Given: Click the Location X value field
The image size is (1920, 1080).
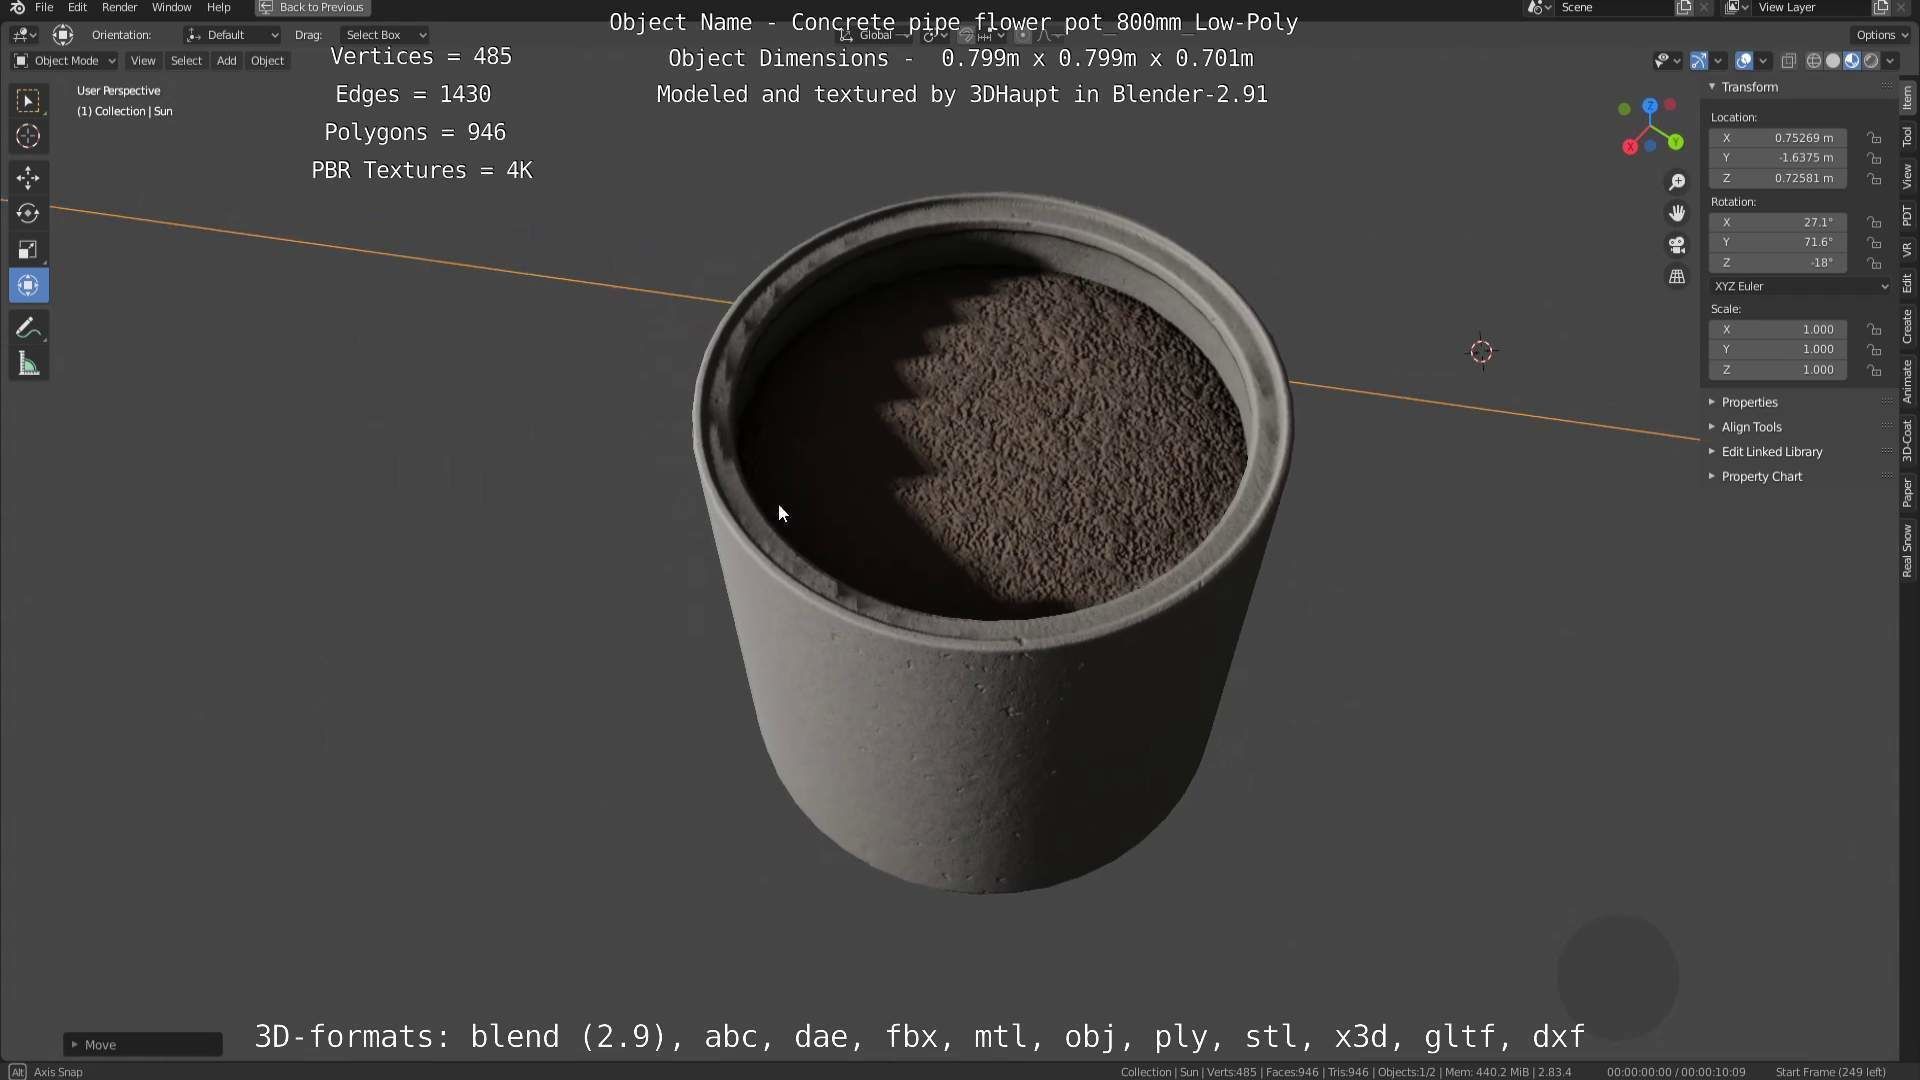Looking at the screenshot, I should pyautogui.click(x=1778, y=138).
